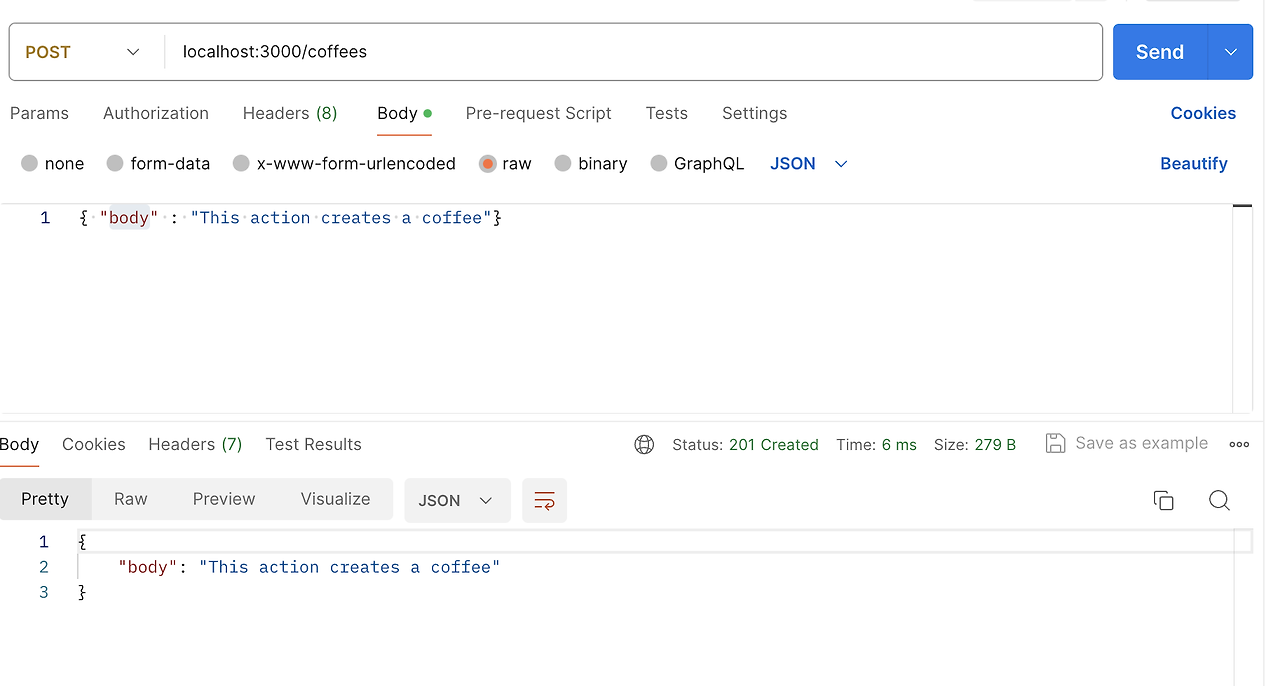Open the Authorization tab
Screen dimensions: 1280x686
click(156, 113)
